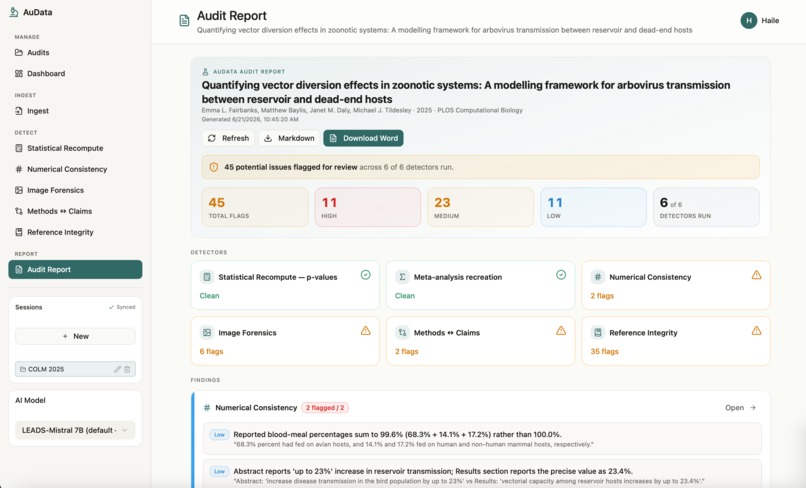
Task: Click the Audit Report page header icon
Action: [x=184, y=21]
